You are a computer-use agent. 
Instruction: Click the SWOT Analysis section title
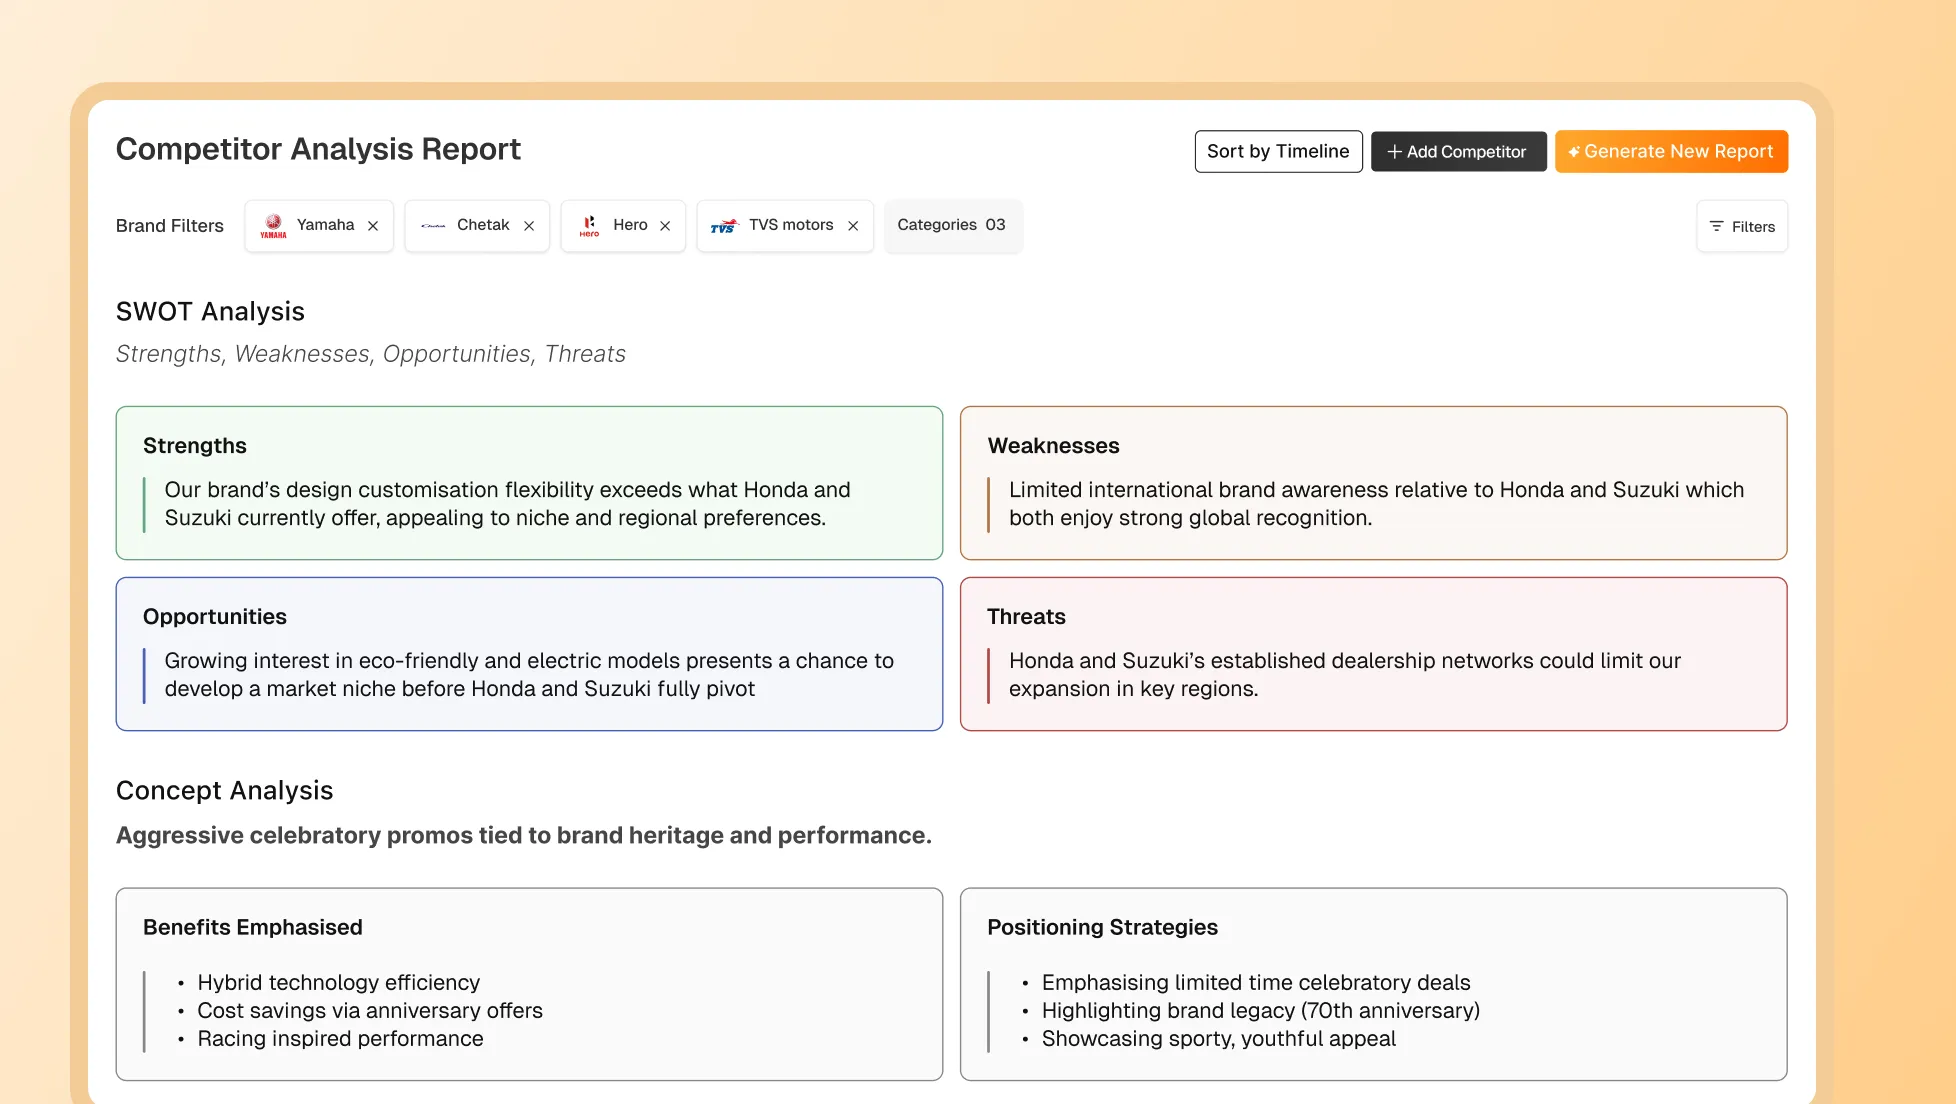210,312
